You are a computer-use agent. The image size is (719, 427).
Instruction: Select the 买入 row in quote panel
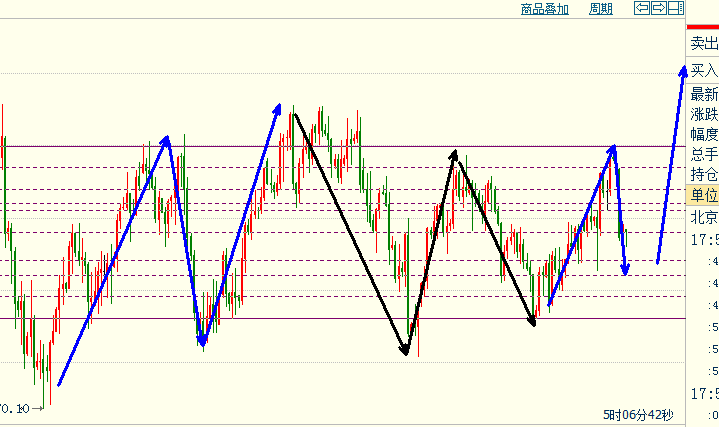703,70
